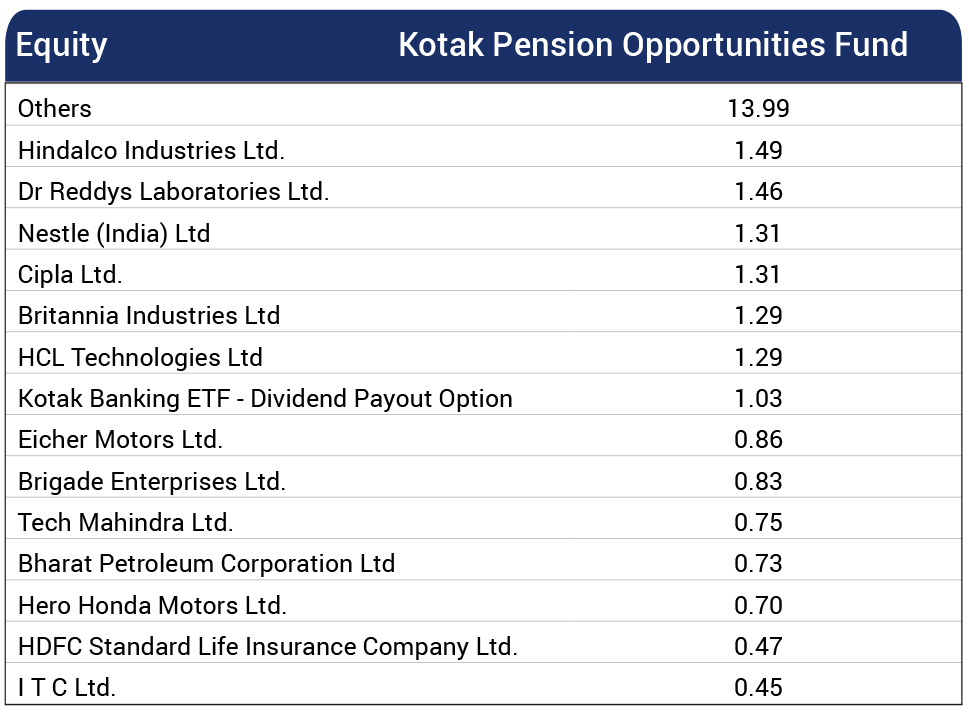969x717 pixels.
Task: Click the Others row label
Action: (x=54, y=109)
